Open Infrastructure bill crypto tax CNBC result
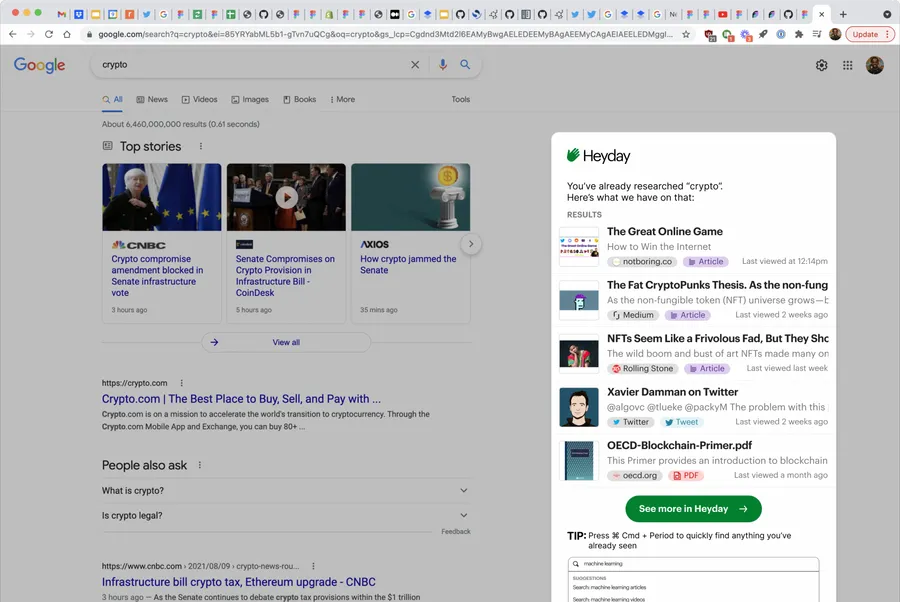This screenshot has height=602, width=900. click(x=239, y=582)
